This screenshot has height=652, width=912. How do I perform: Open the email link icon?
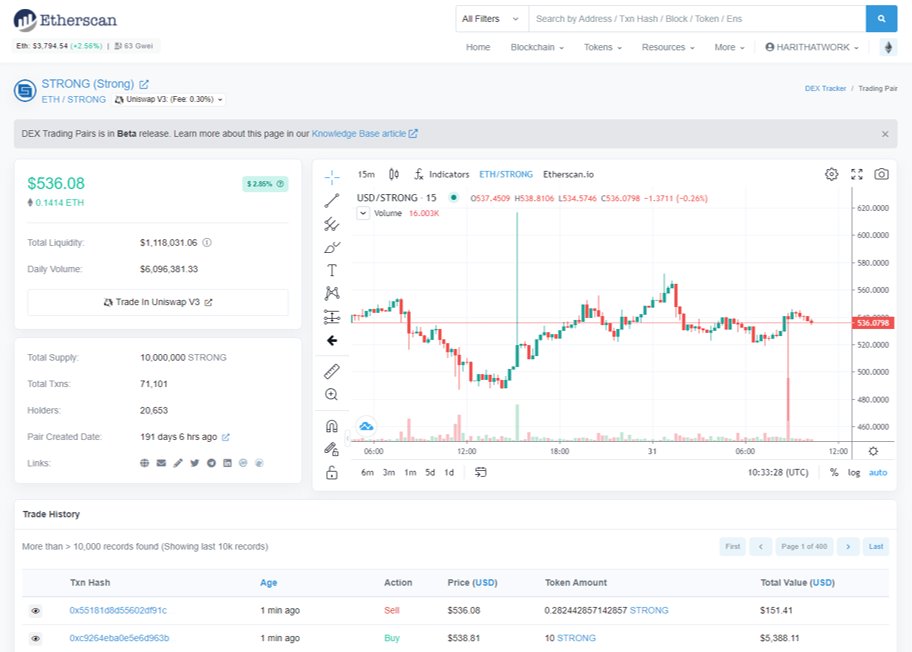(x=161, y=463)
